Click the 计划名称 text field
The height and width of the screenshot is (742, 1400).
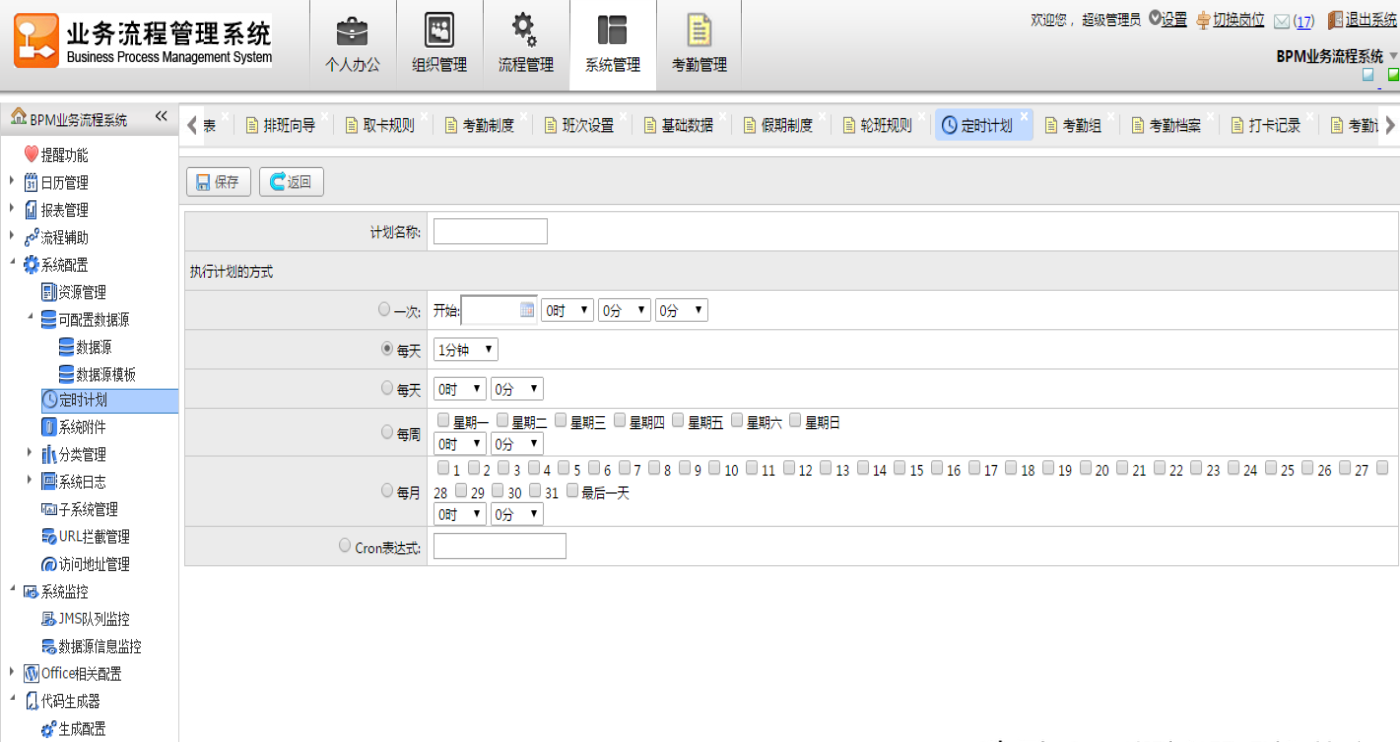coord(490,232)
